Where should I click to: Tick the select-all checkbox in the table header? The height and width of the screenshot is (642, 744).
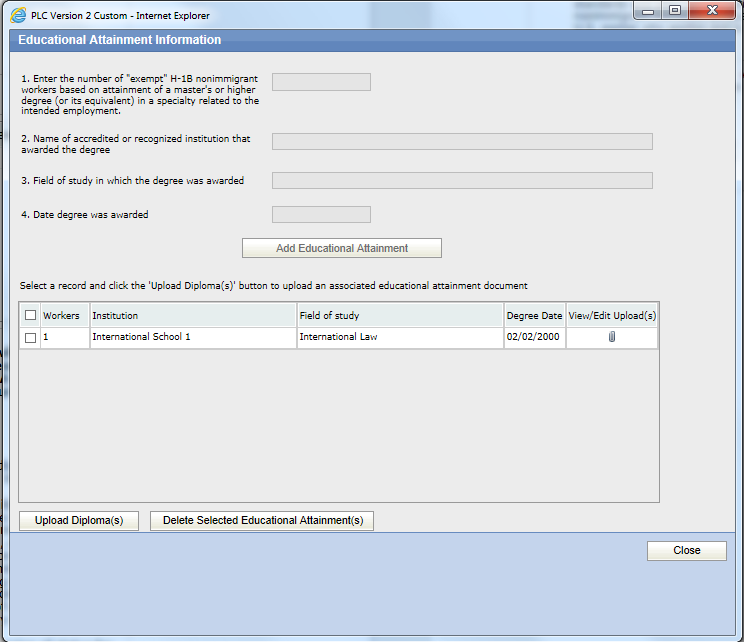pyautogui.click(x=30, y=315)
